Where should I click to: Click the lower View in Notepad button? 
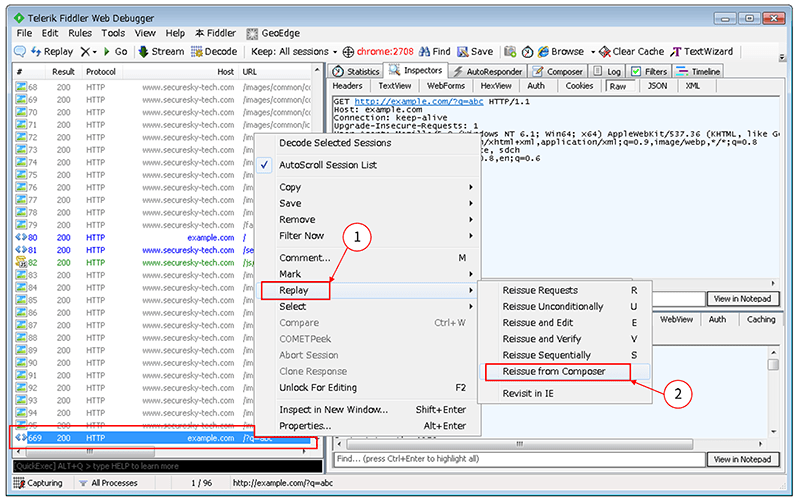742,459
